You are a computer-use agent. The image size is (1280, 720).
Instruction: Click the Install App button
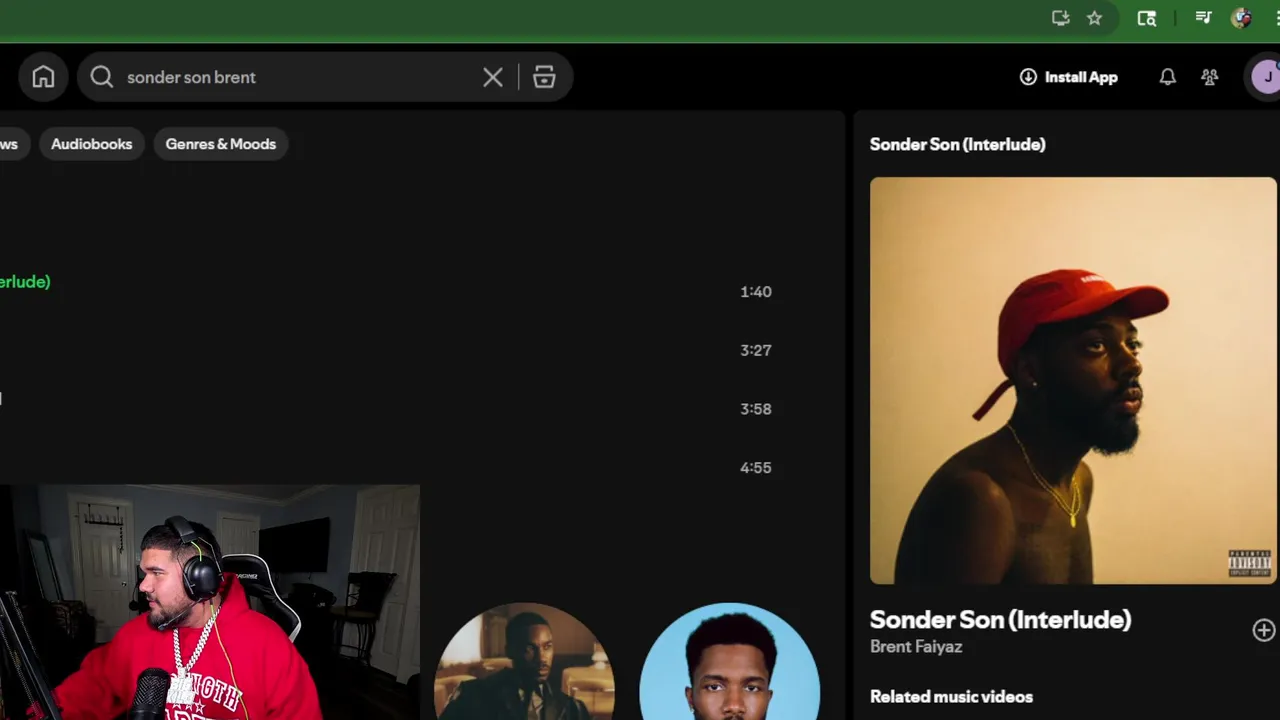1068,77
